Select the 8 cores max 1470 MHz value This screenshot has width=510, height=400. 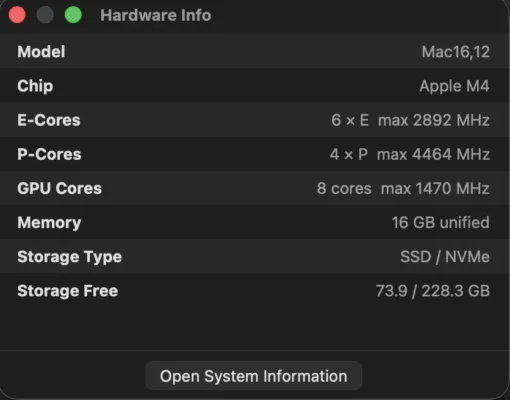point(403,188)
